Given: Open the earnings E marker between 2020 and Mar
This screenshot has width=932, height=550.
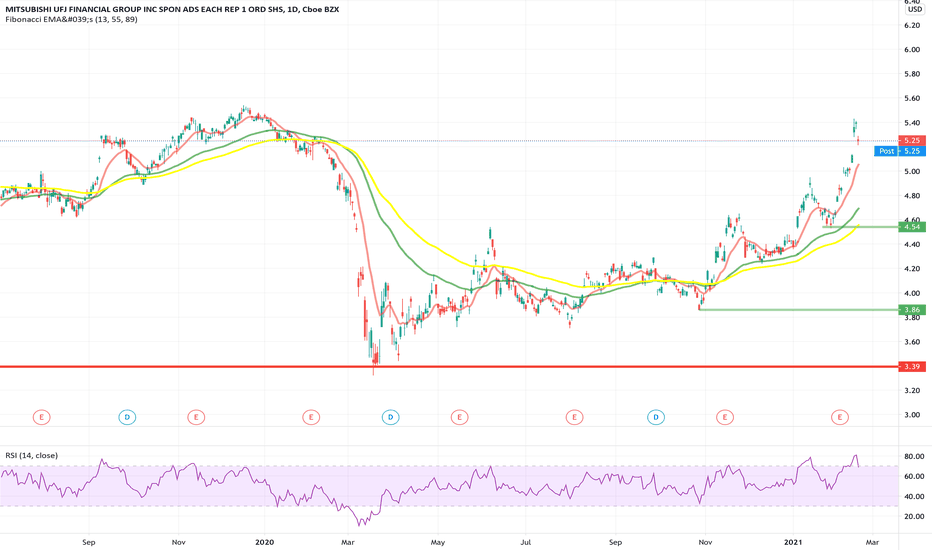Looking at the screenshot, I should (x=311, y=417).
